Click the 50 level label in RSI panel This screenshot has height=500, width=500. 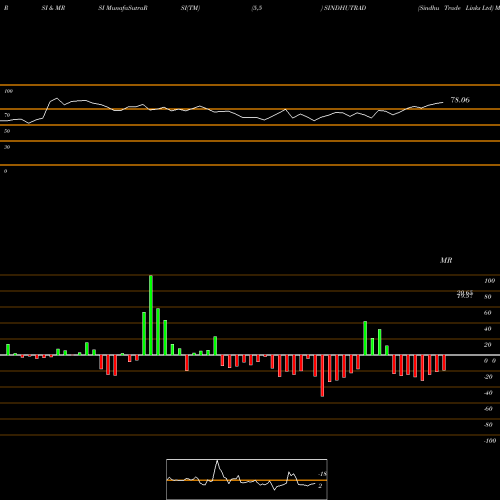(7, 131)
